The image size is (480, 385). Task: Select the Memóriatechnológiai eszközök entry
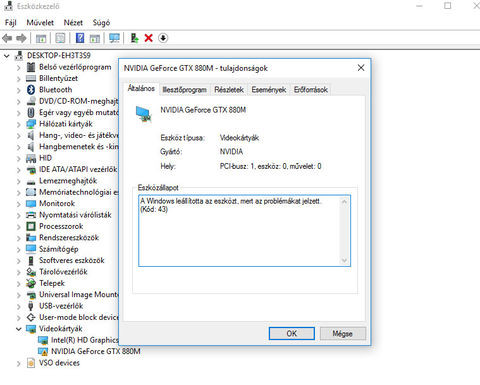[x=79, y=192]
